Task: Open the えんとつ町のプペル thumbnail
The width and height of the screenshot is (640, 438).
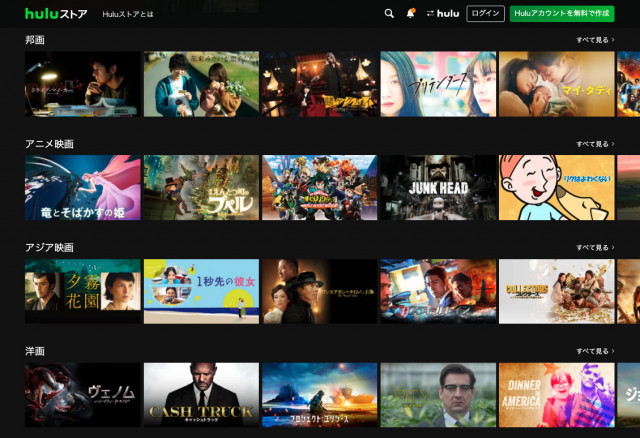Action: (201, 188)
